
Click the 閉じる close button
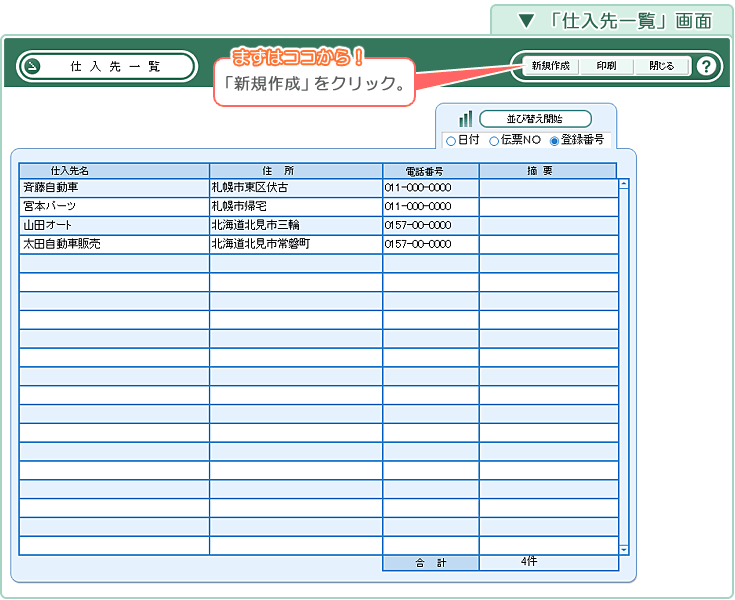click(661, 66)
